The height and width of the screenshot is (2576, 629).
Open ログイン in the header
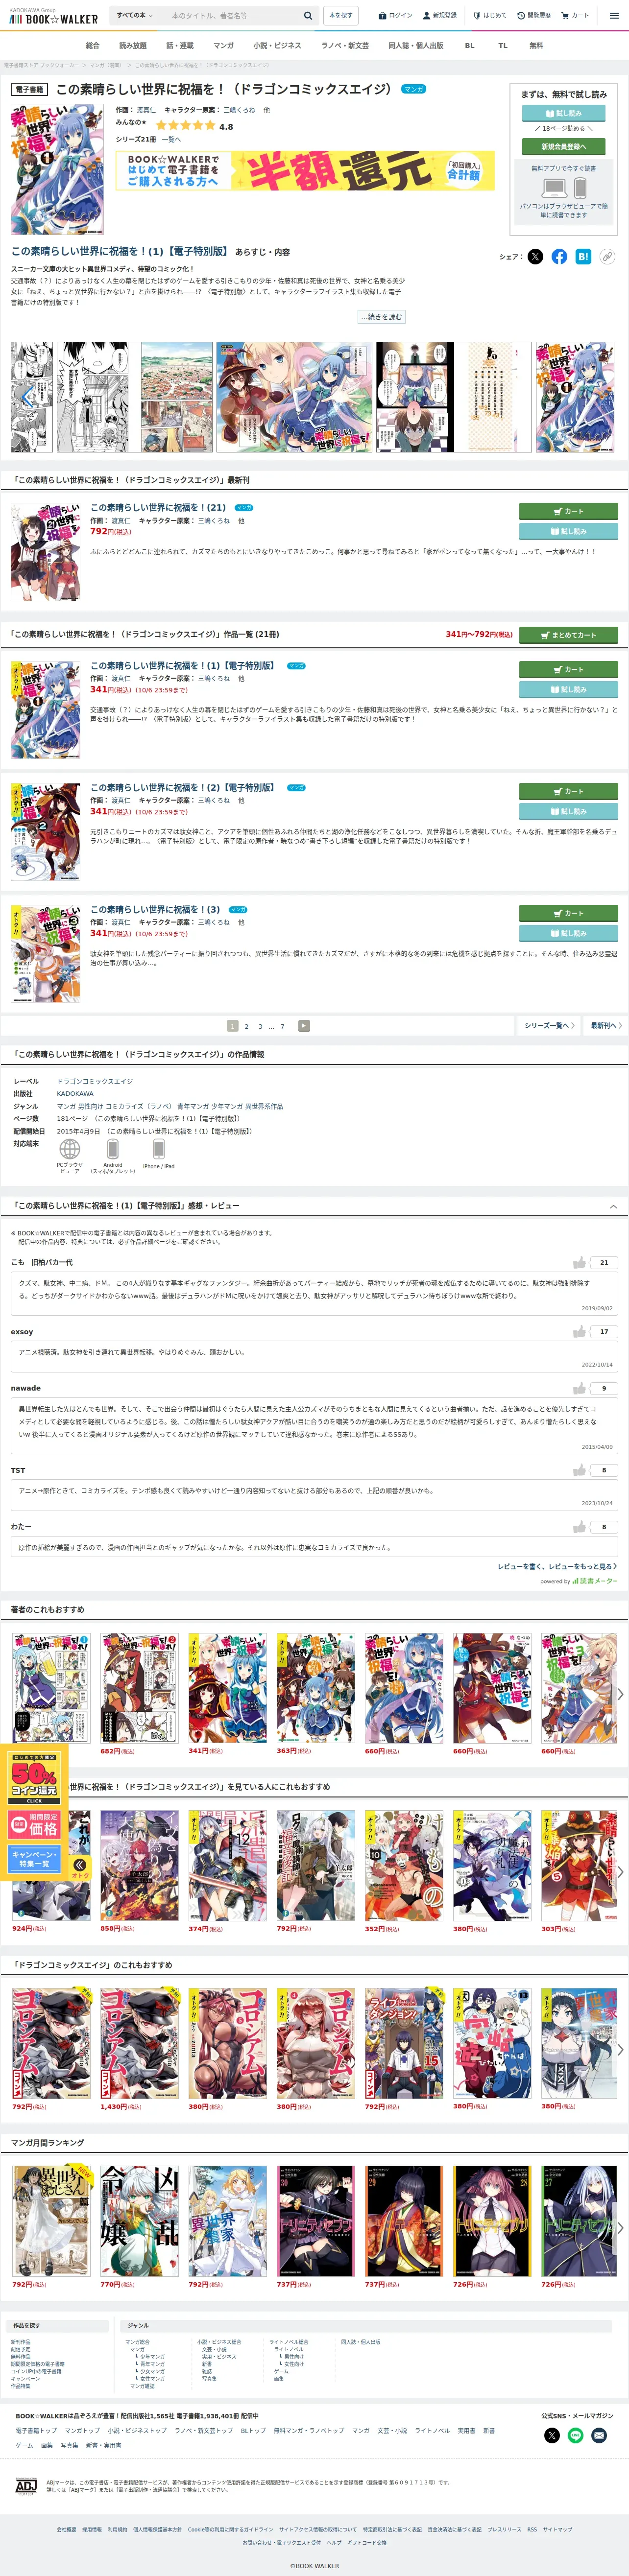tap(396, 16)
